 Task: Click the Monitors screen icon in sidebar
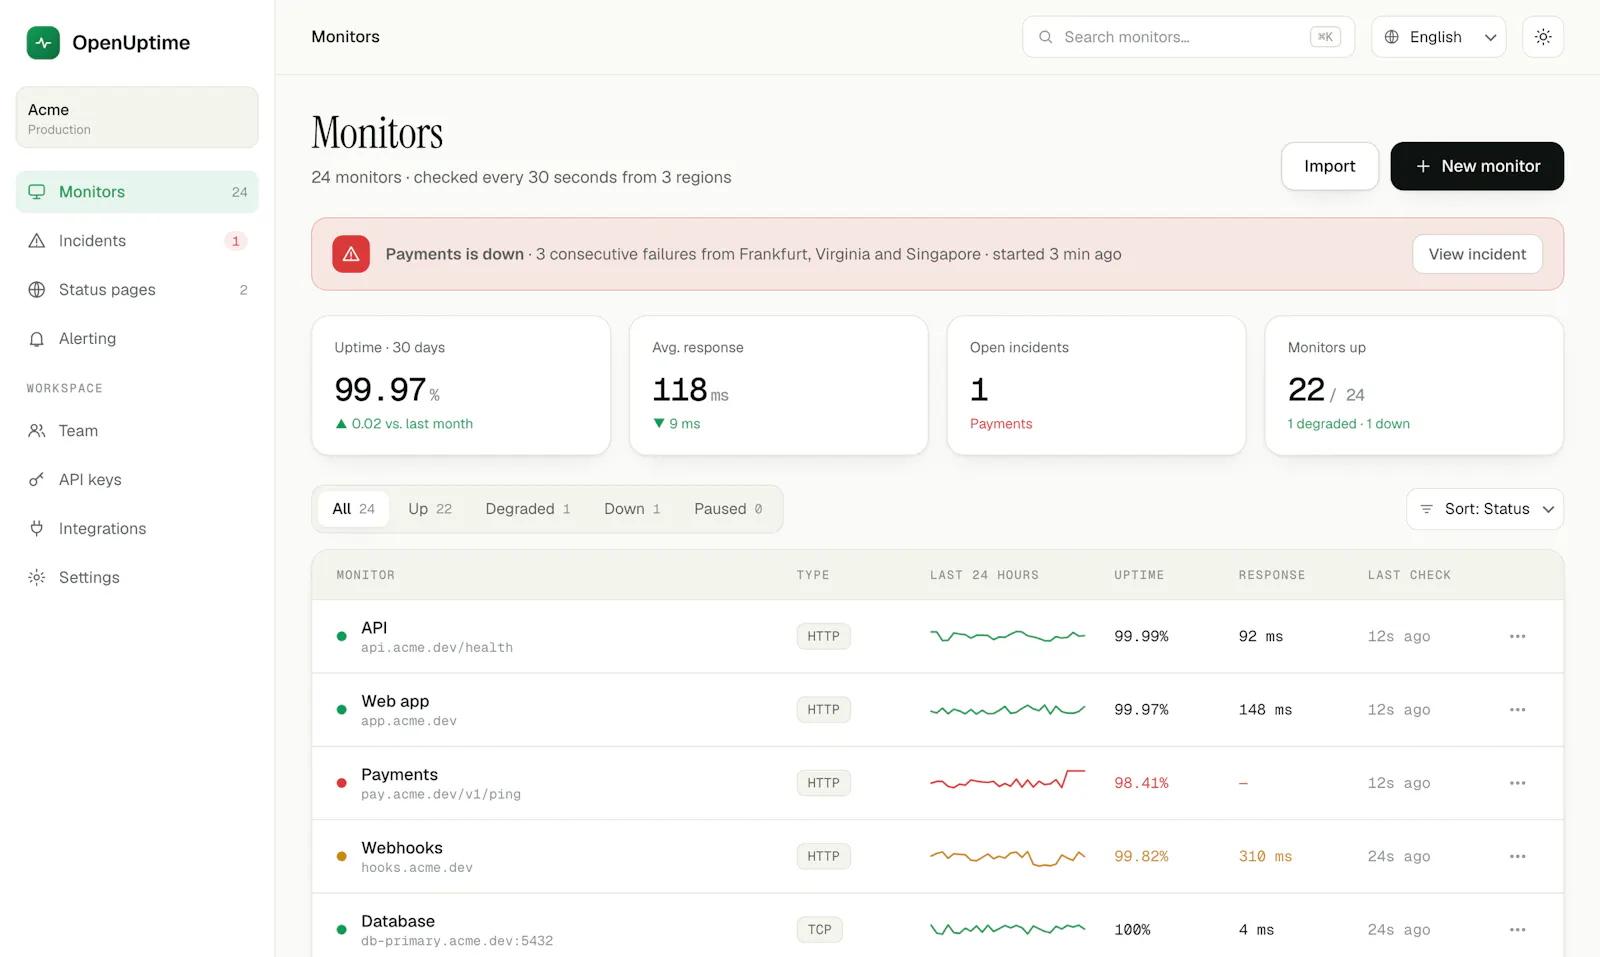click(37, 192)
